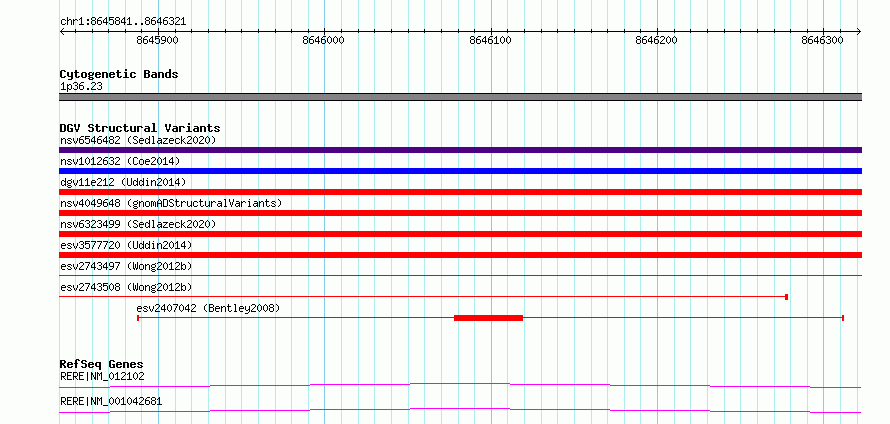Viewport: 890px width, 424px height.
Task: Select the red nsv4049648 variant bar
Action: [x=460, y=213]
